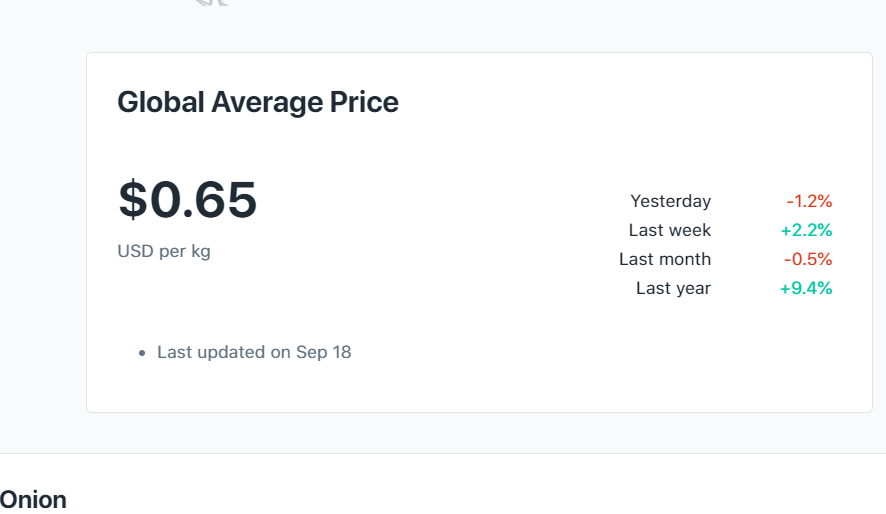Click the dollar sign in the price
The height and width of the screenshot is (514, 886).
point(132,200)
